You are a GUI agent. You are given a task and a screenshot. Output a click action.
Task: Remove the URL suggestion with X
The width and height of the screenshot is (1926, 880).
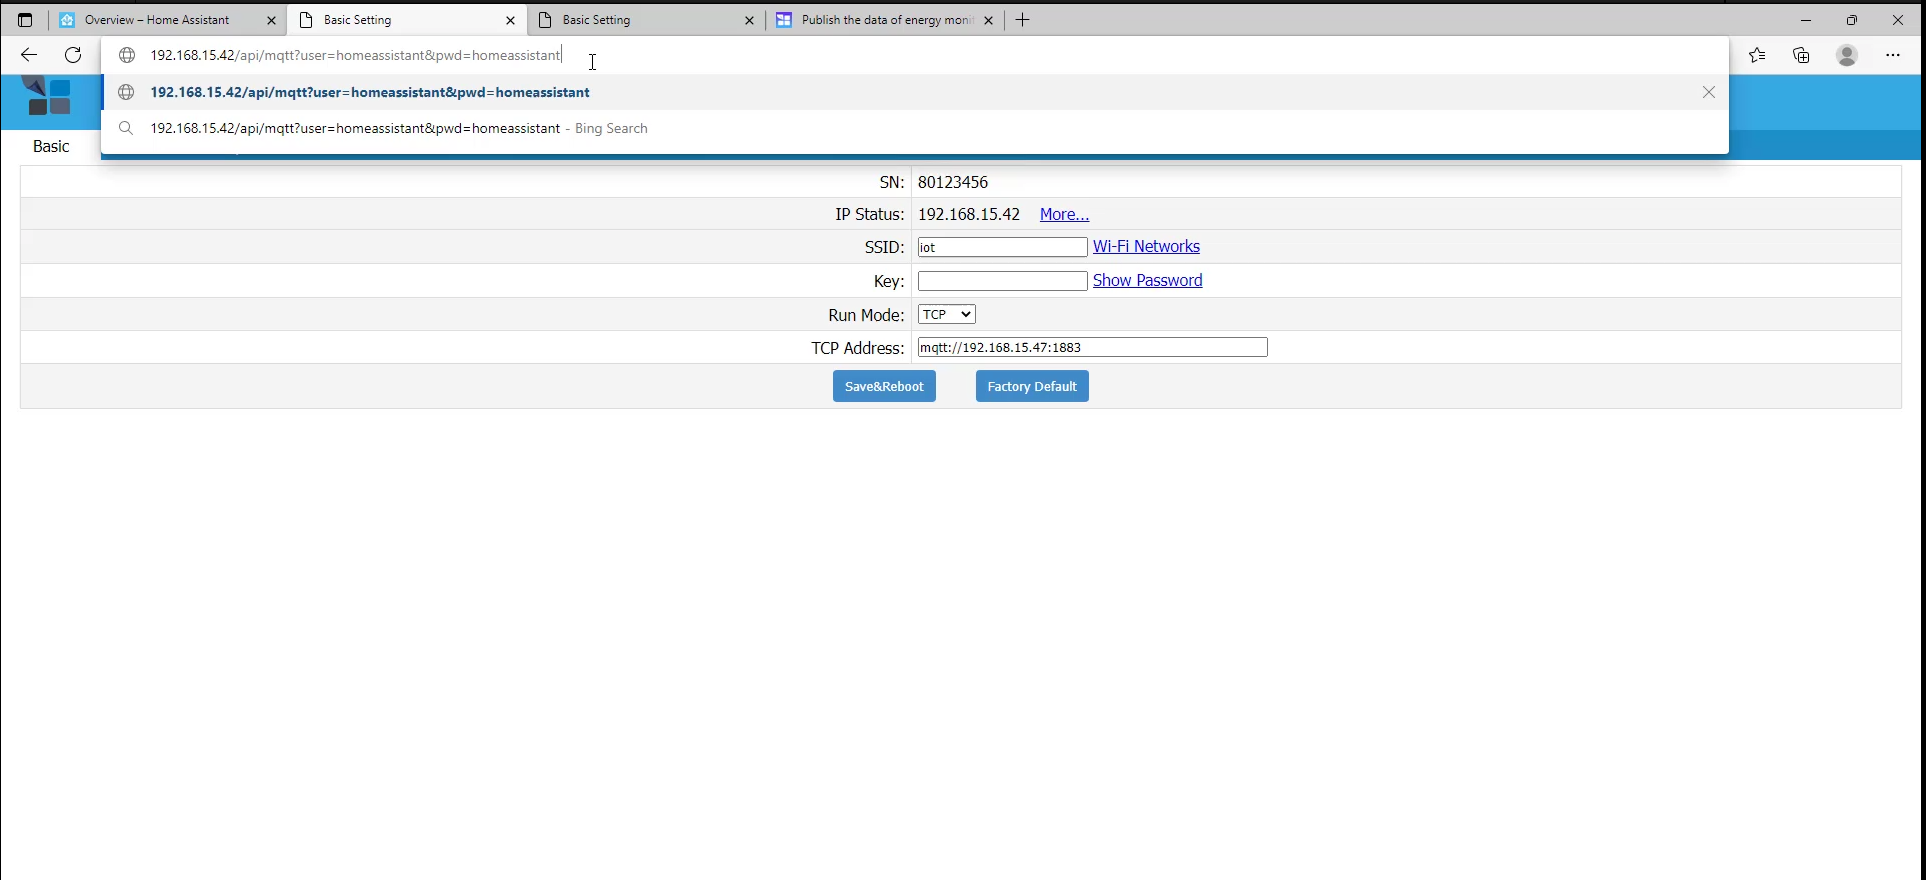(x=1708, y=92)
